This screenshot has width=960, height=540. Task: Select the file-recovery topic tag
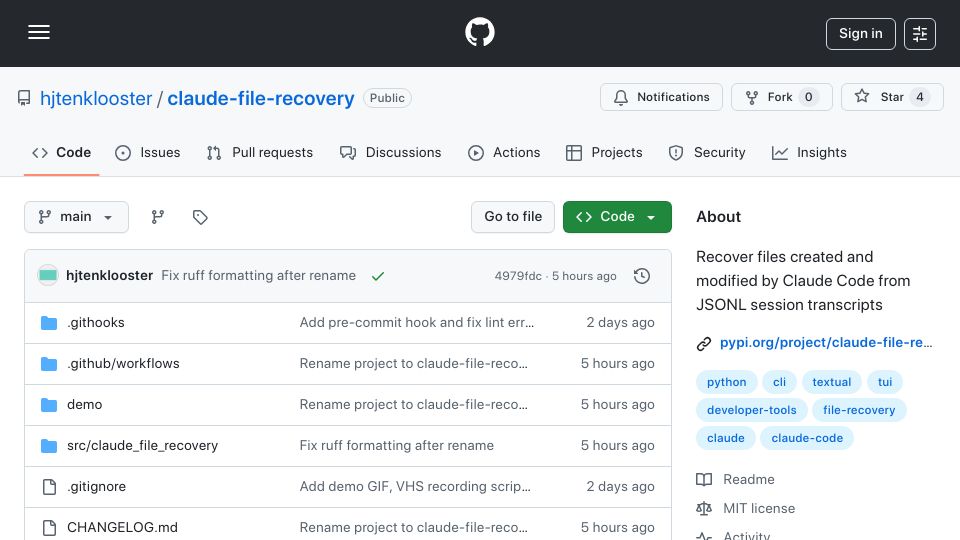859,410
